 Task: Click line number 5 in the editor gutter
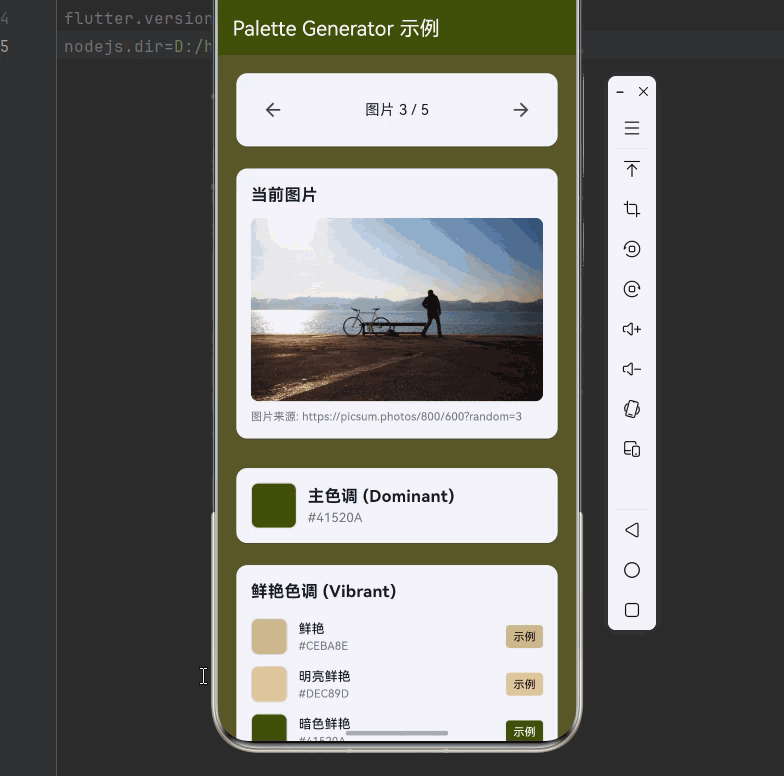pos(4,46)
